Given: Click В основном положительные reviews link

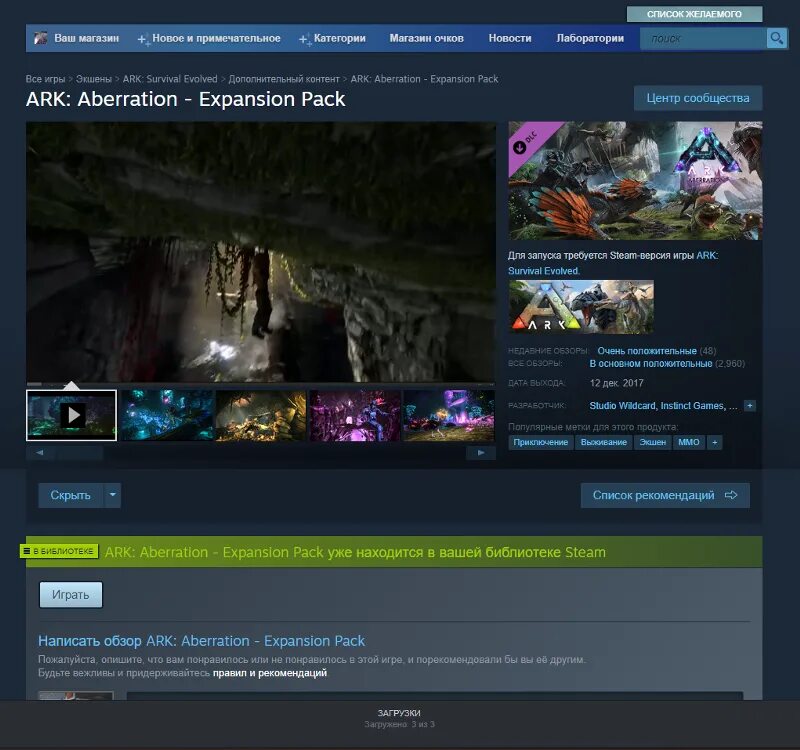Looking at the screenshot, I should (651, 364).
